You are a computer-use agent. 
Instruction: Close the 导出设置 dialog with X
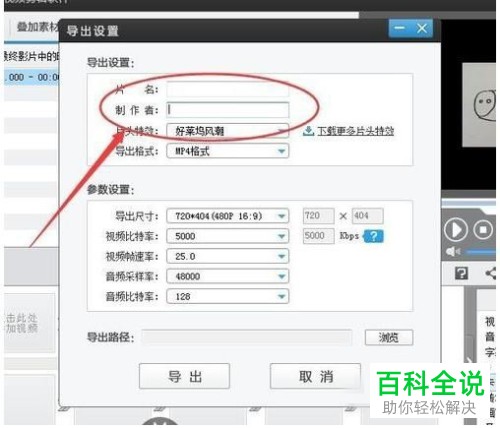point(422,28)
